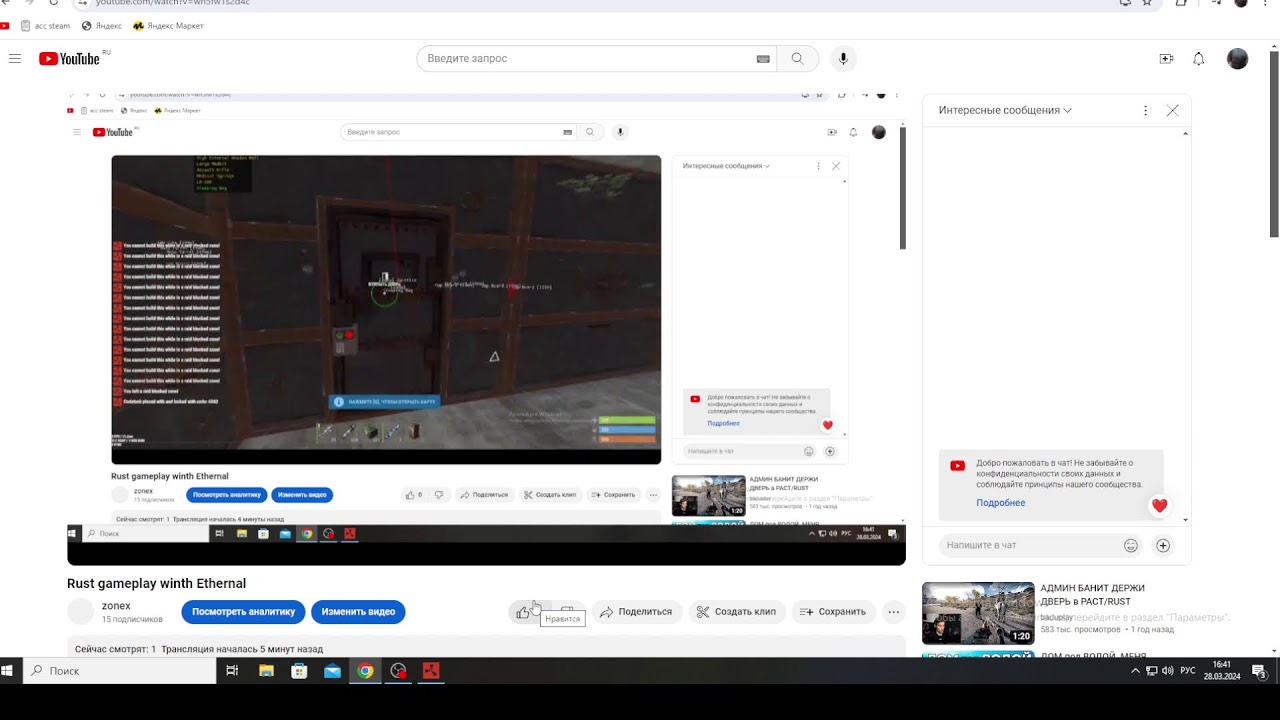The height and width of the screenshot is (720, 1280).
Task: Expand the Интересные сообщения chat filter
Action: tap(1005, 111)
